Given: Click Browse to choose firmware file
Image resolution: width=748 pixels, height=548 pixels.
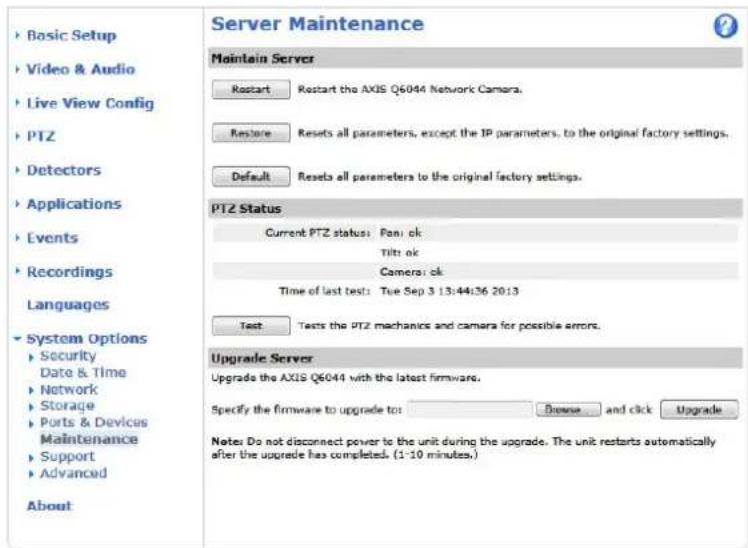Looking at the screenshot, I should [x=568, y=410].
